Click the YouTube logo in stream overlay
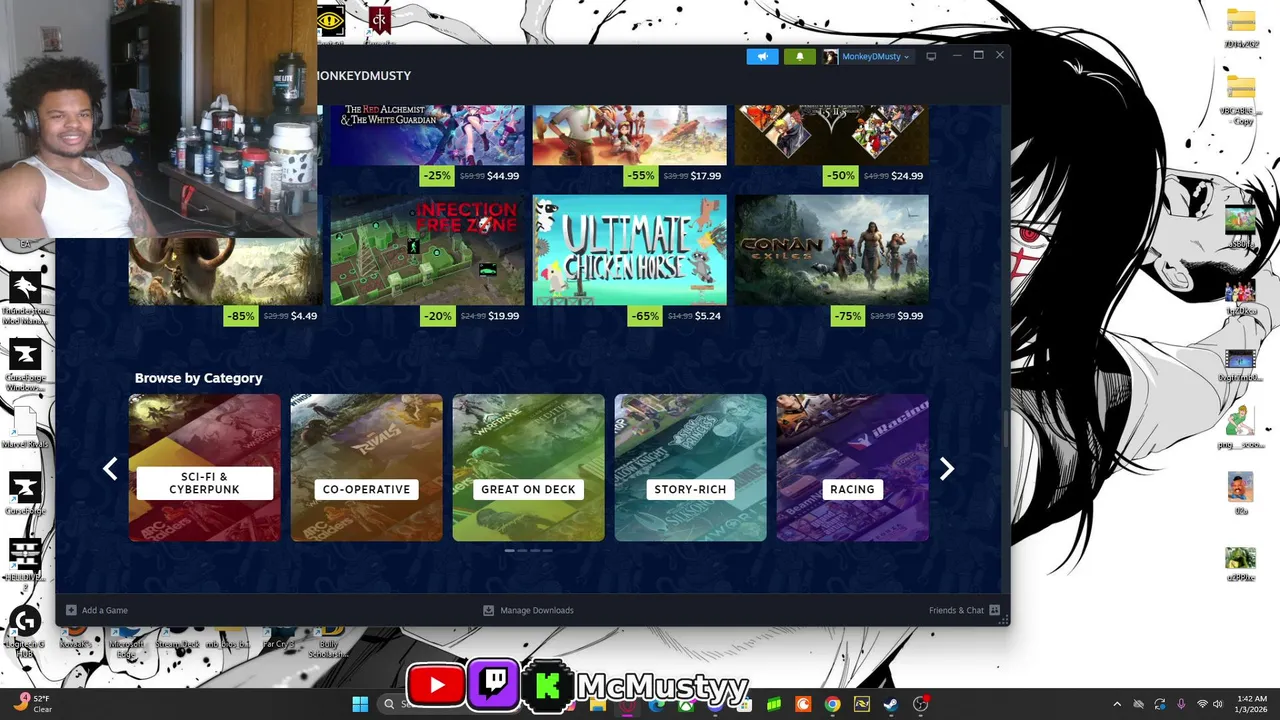The height and width of the screenshot is (720, 1280). (x=436, y=685)
